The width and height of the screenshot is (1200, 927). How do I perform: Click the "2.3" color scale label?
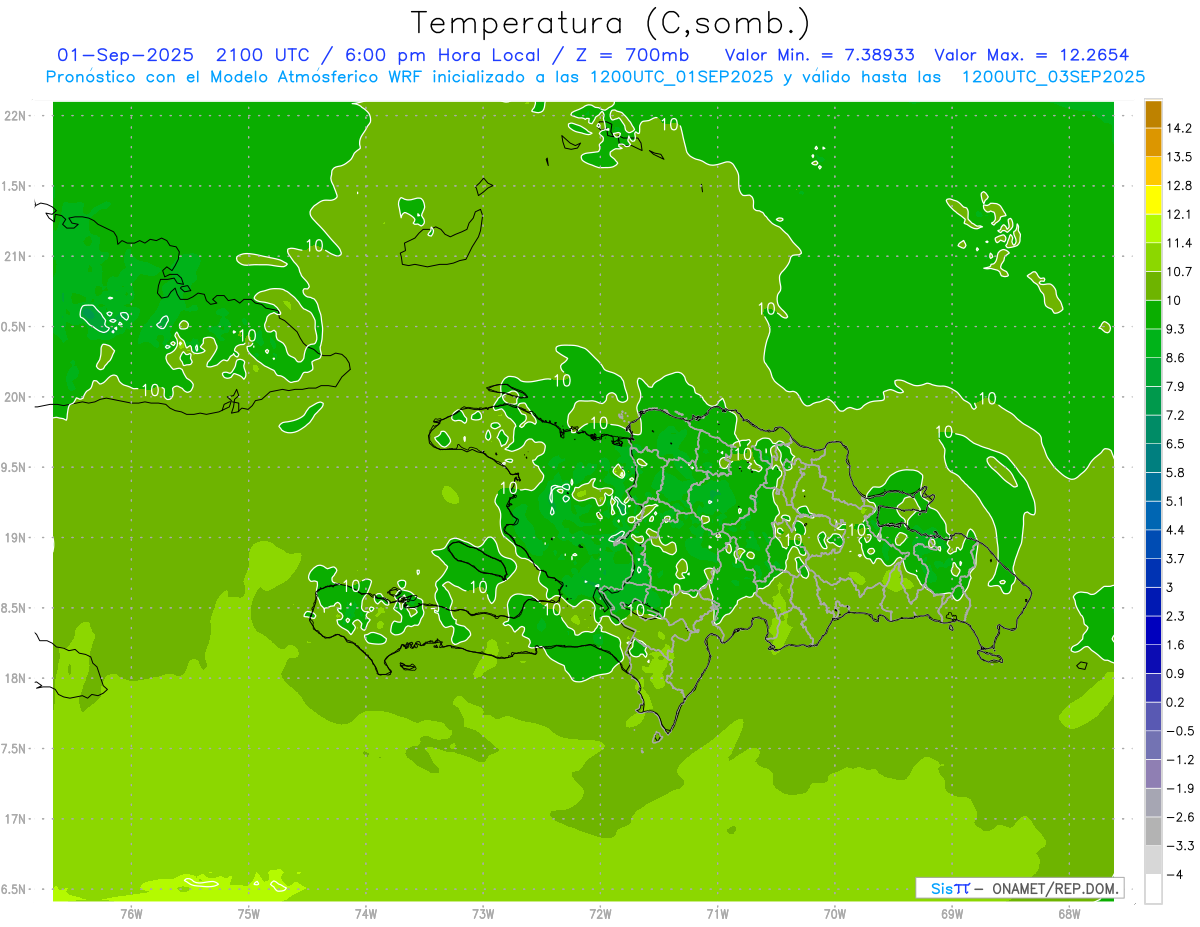point(1177,616)
